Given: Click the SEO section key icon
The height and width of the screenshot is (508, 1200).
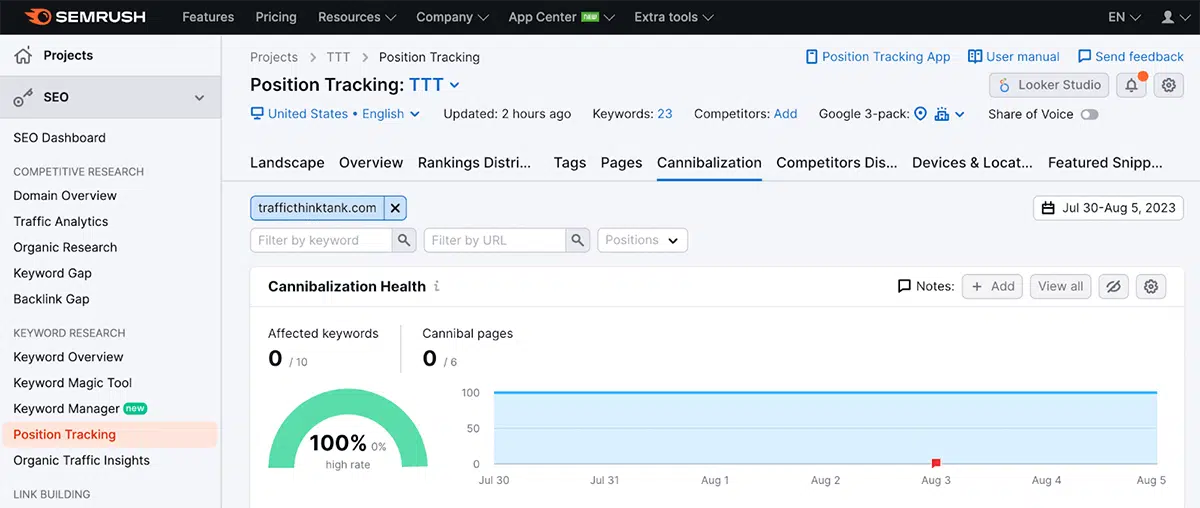Looking at the screenshot, I should pos(23,97).
